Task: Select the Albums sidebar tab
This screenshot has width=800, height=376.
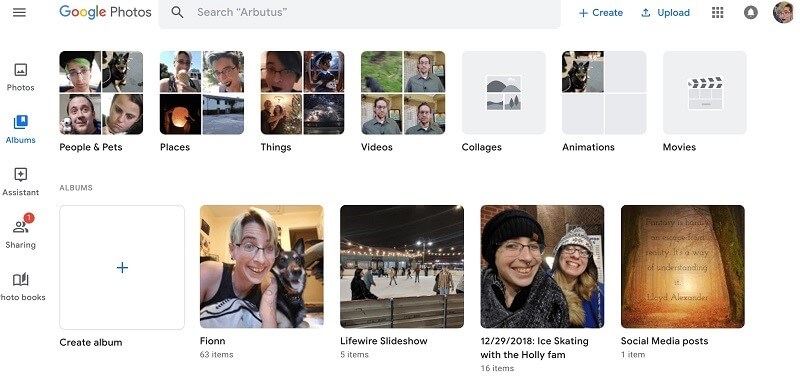Action: pos(20,129)
